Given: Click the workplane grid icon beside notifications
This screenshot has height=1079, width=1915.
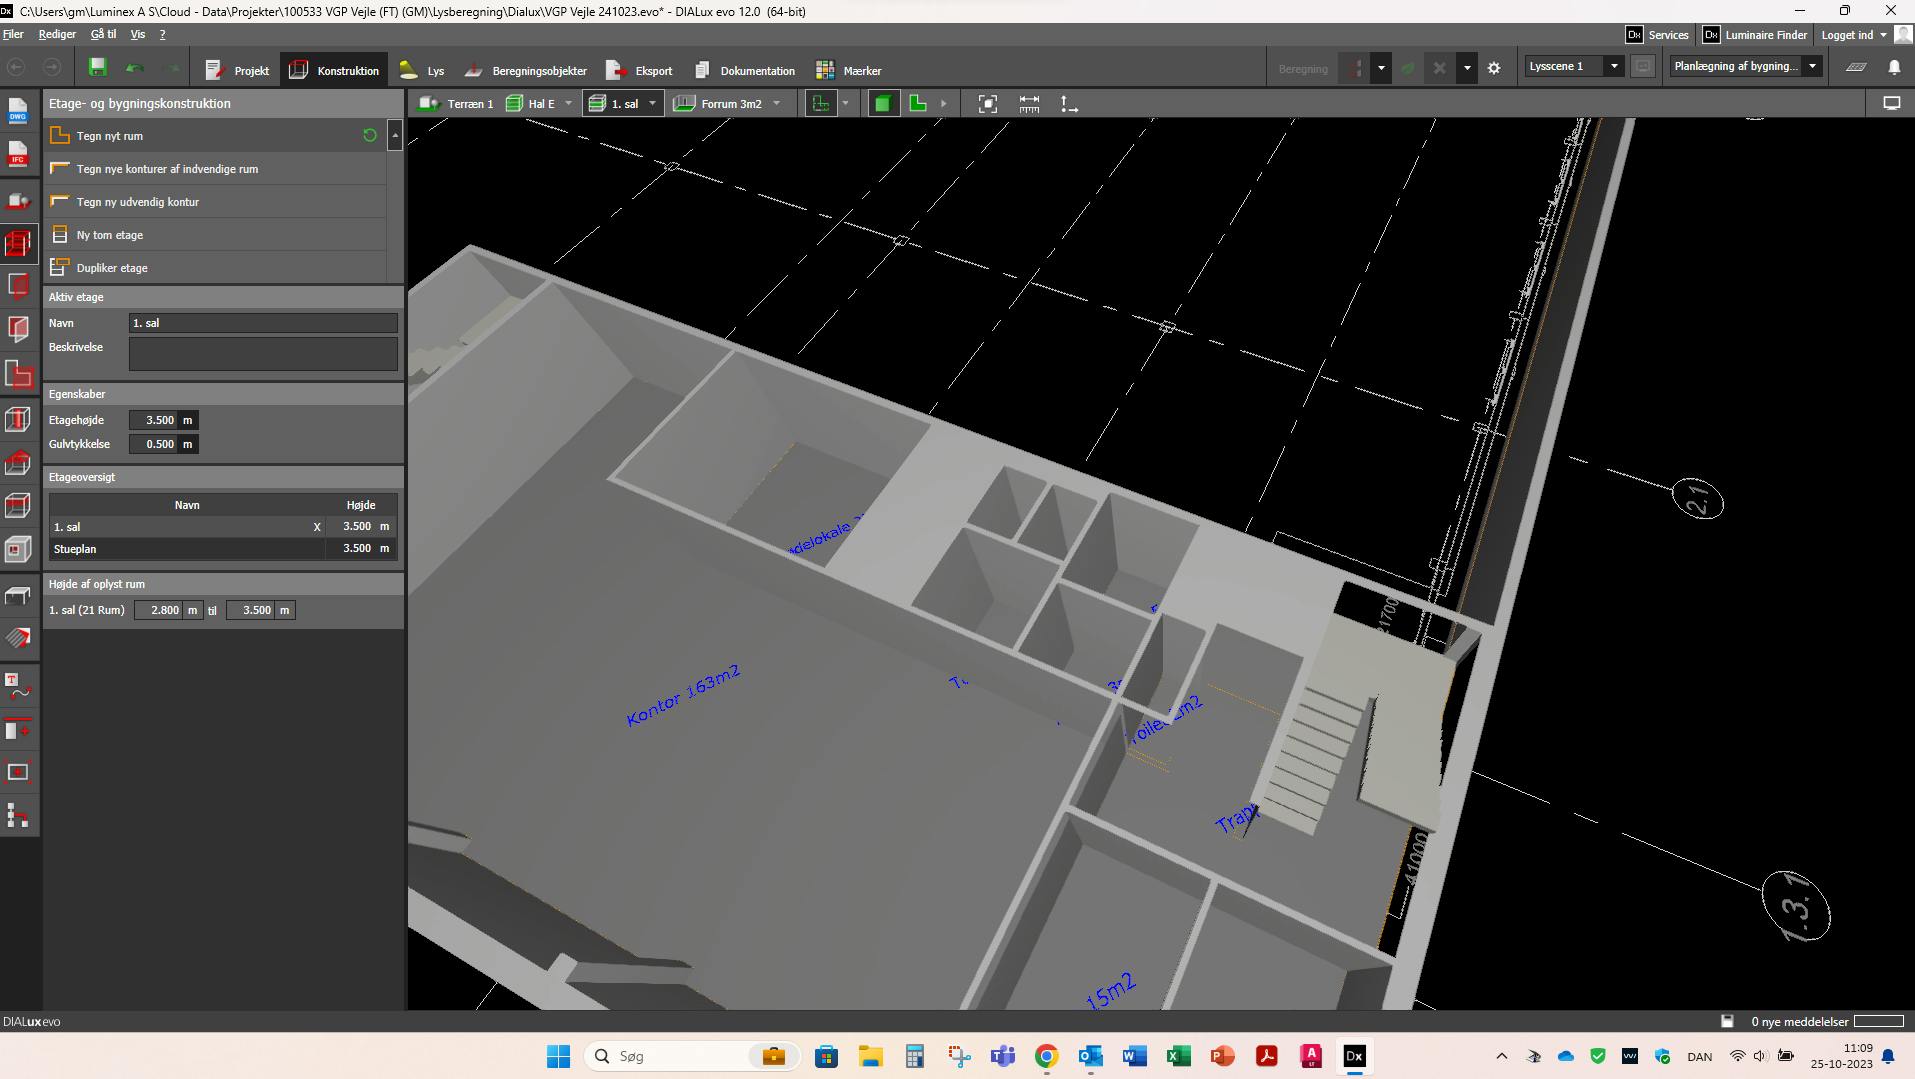Looking at the screenshot, I should [x=1856, y=67].
